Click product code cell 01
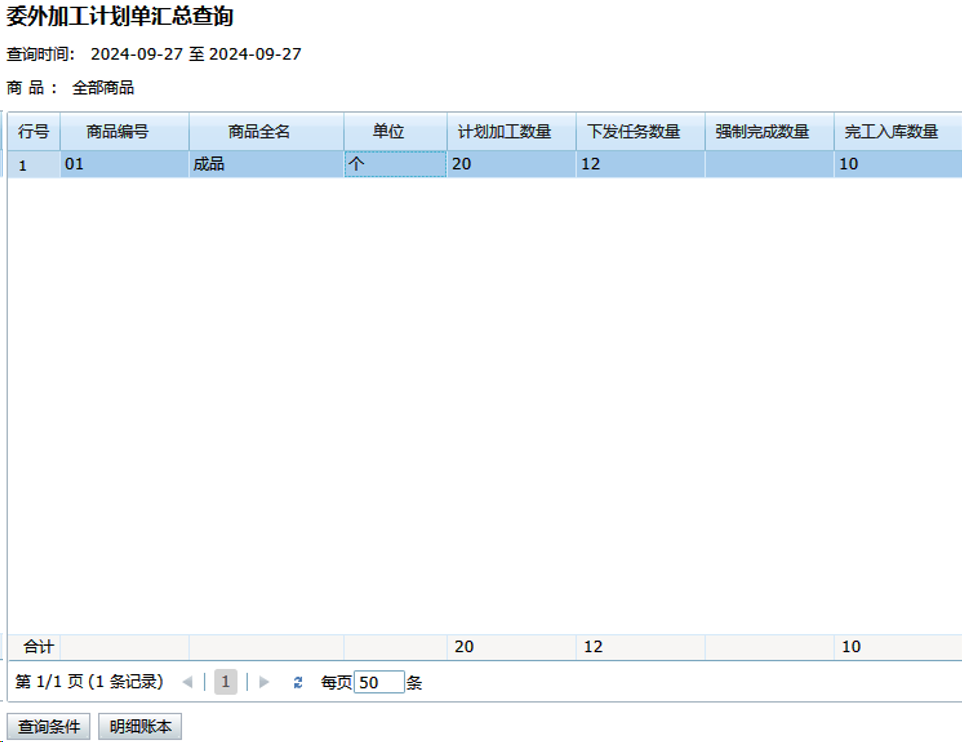The height and width of the screenshot is (742, 962). coord(125,164)
